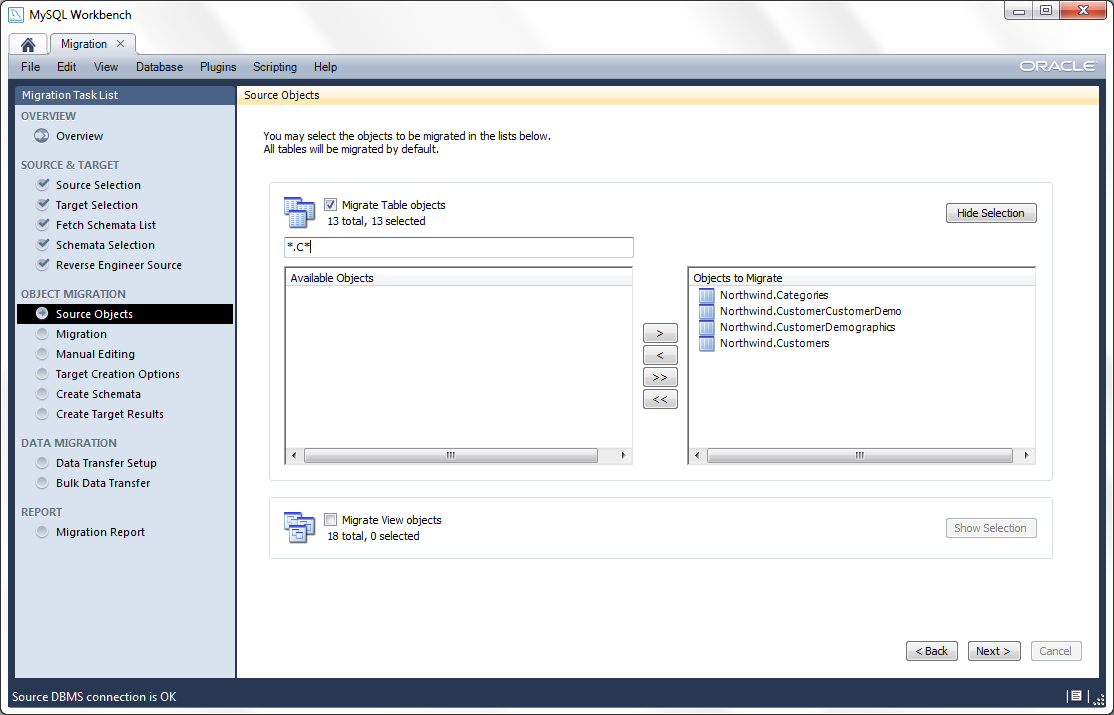1114x715 pixels.
Task: Open the Database menu
Action: (x=159, y=67)
